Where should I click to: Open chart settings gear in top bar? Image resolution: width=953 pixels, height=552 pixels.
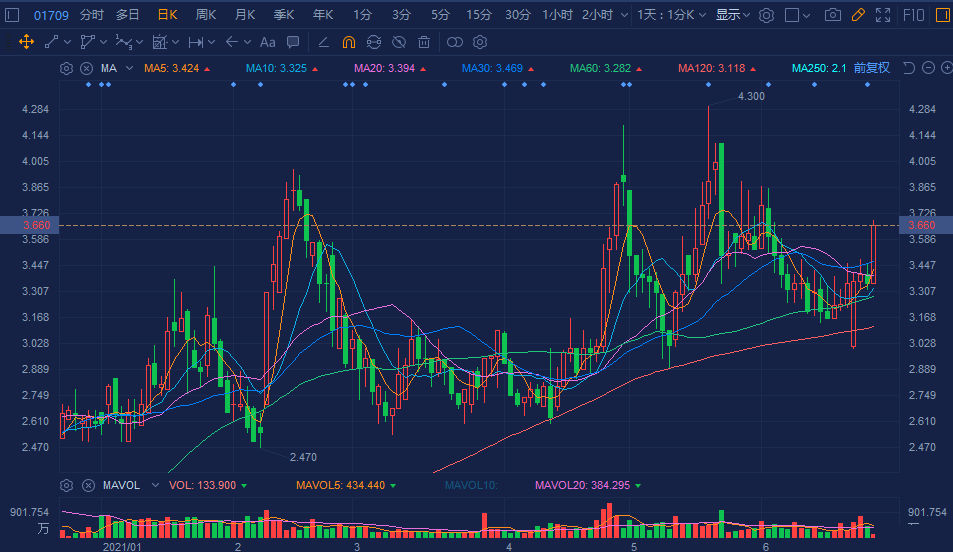pos(766,15)
